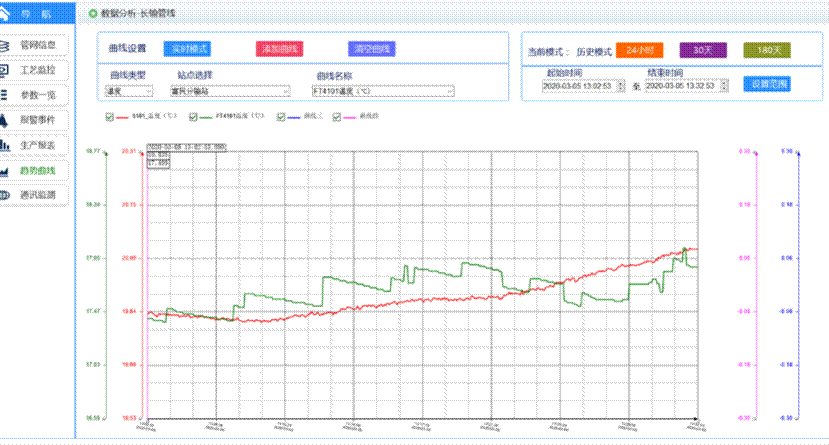Image resolution: width=829 pixels, height=445 pixels.
Task: Click the blue 实时模式 button
Action: pos(187,49)
